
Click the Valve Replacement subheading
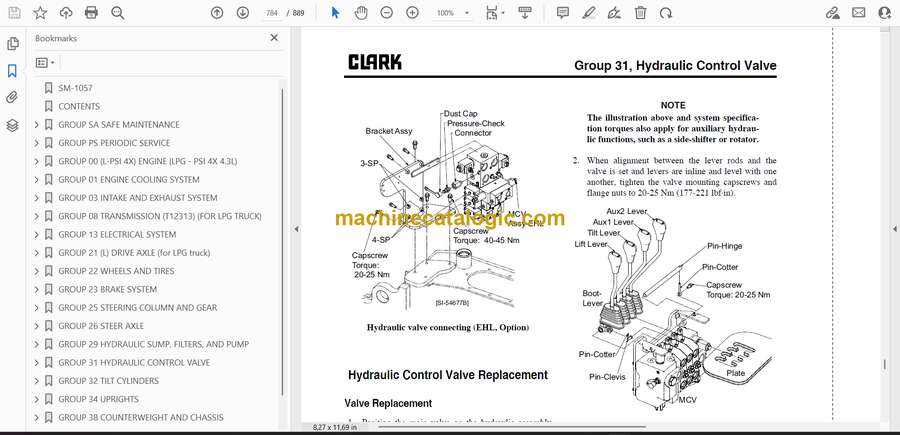pyautogui.click(x=388, y=403)
